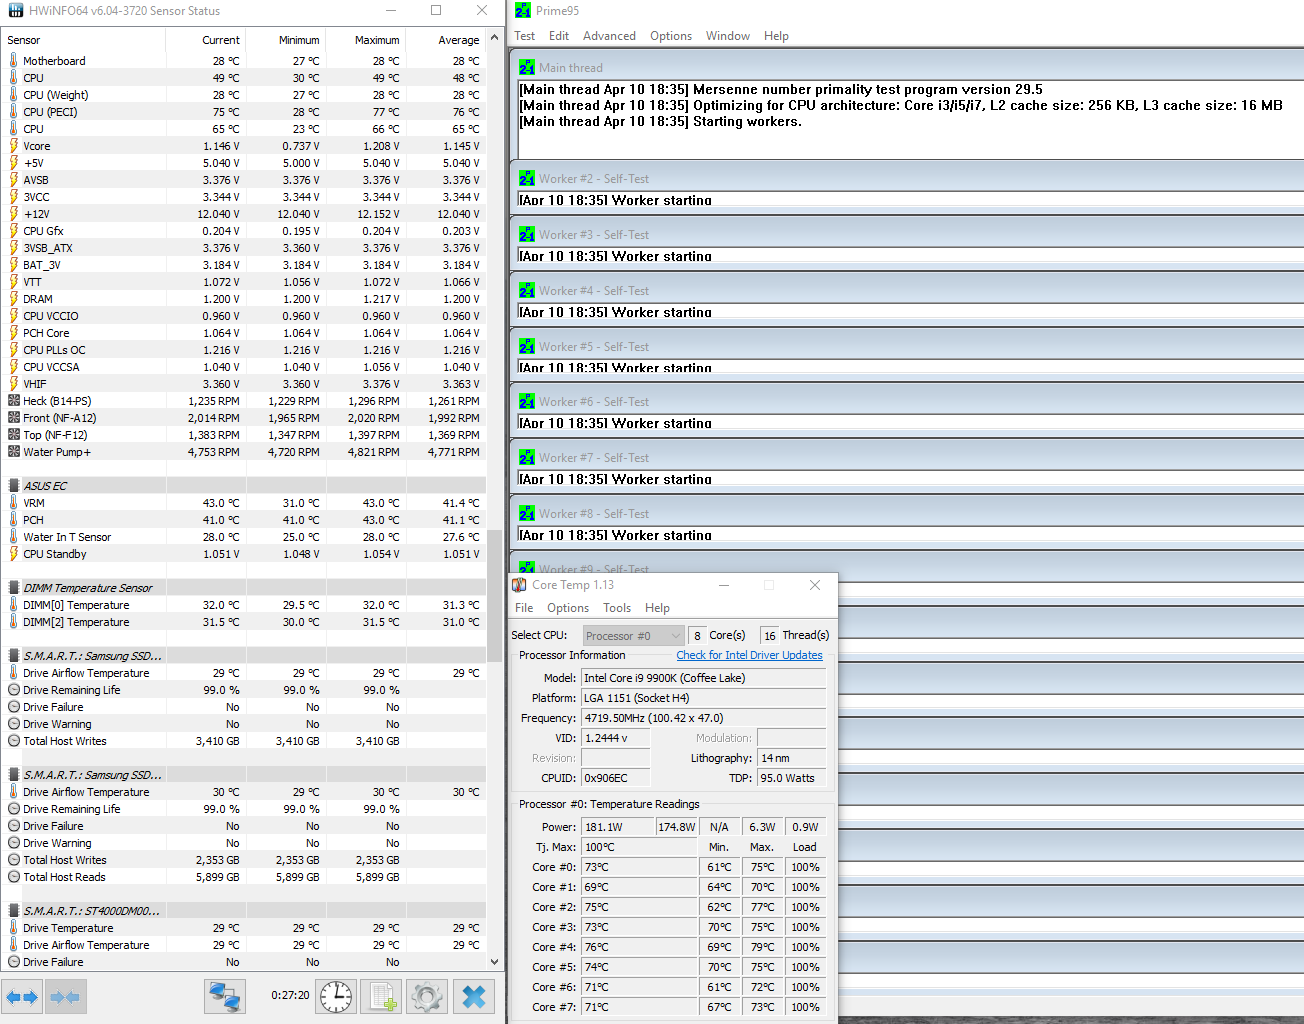Click the Water Pump+ fan icon
1304x1024 pixels.
14,452
